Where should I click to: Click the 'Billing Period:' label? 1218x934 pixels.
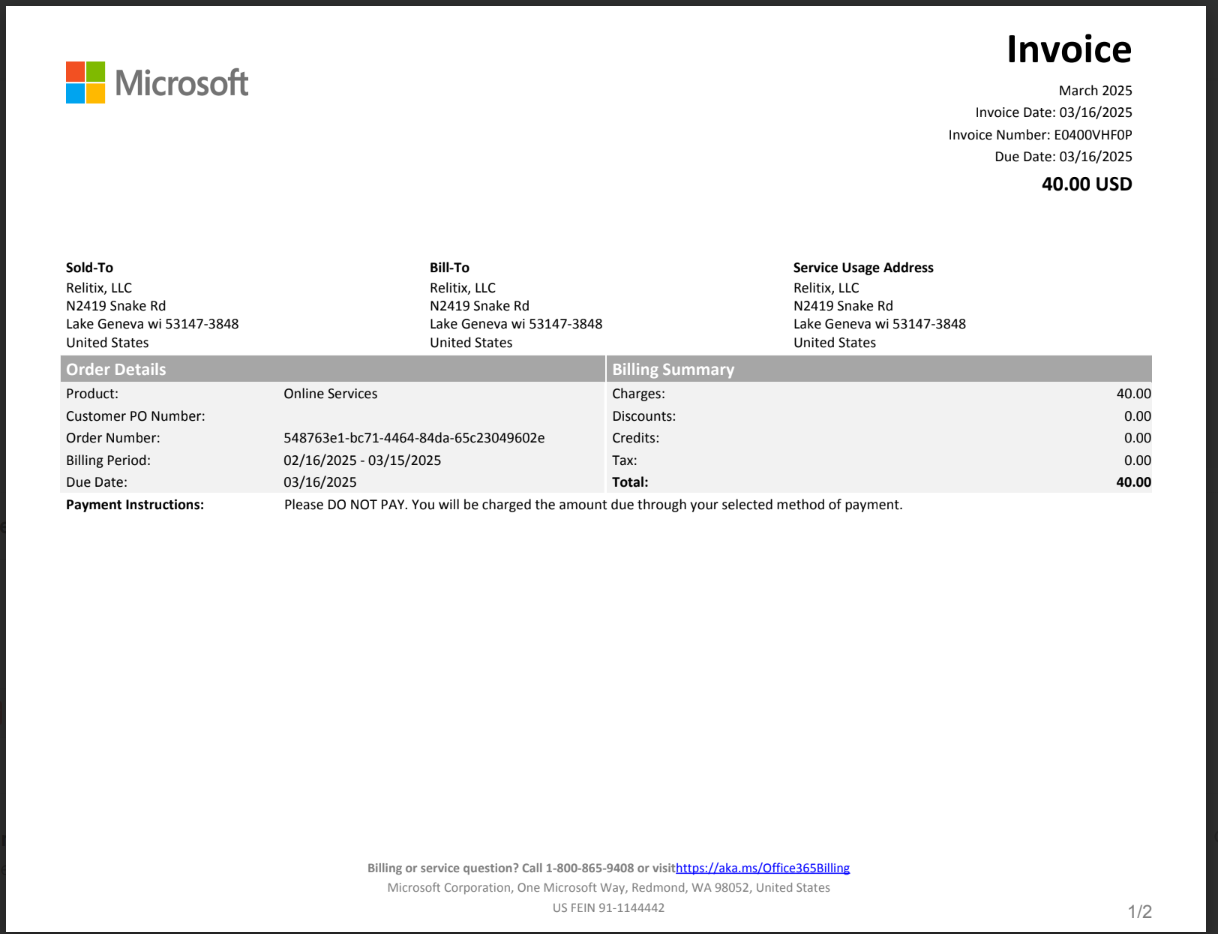pyautogui.click(x=108, y=460)
